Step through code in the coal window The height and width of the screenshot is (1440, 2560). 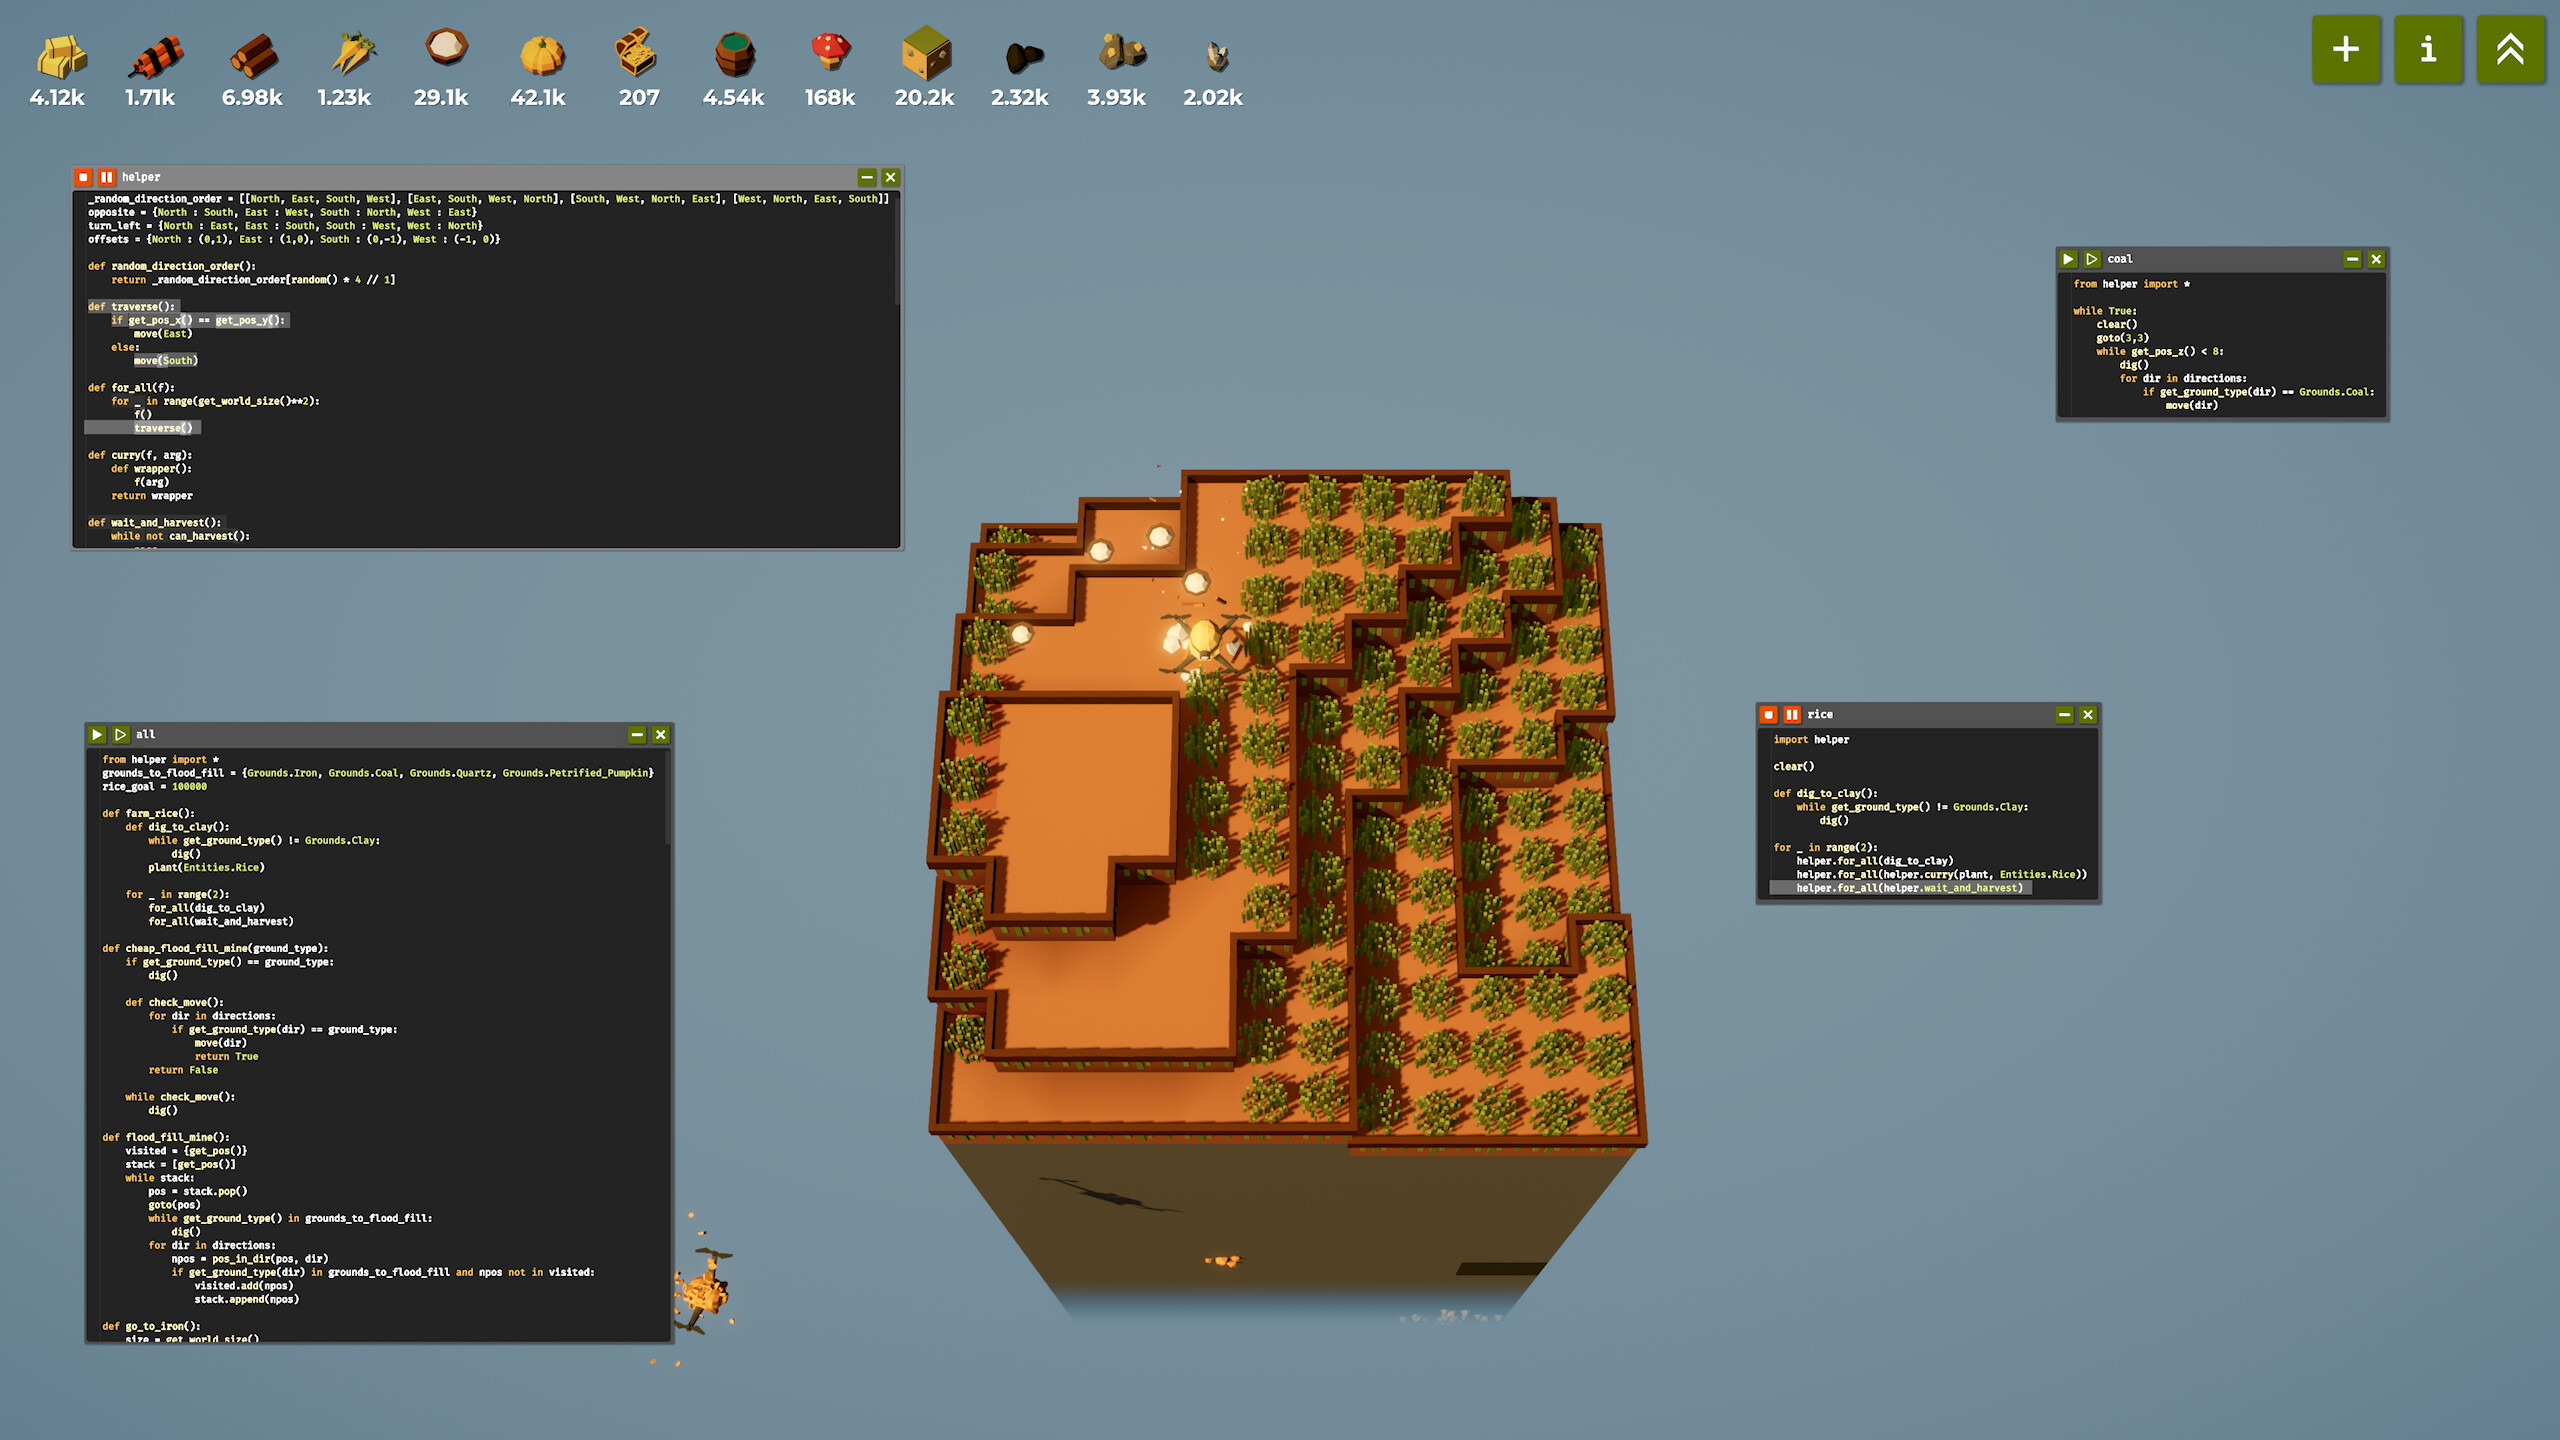2091,259
